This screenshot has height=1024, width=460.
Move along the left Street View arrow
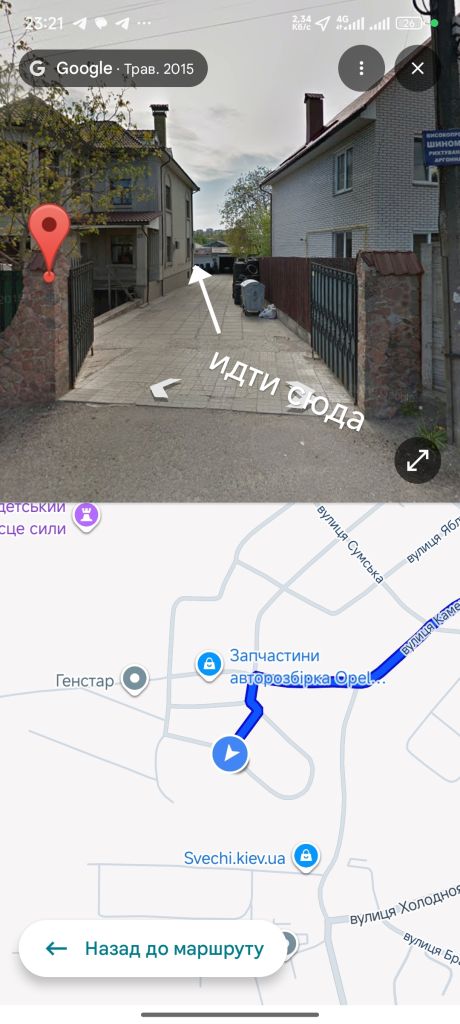click(x=165, y=389)
